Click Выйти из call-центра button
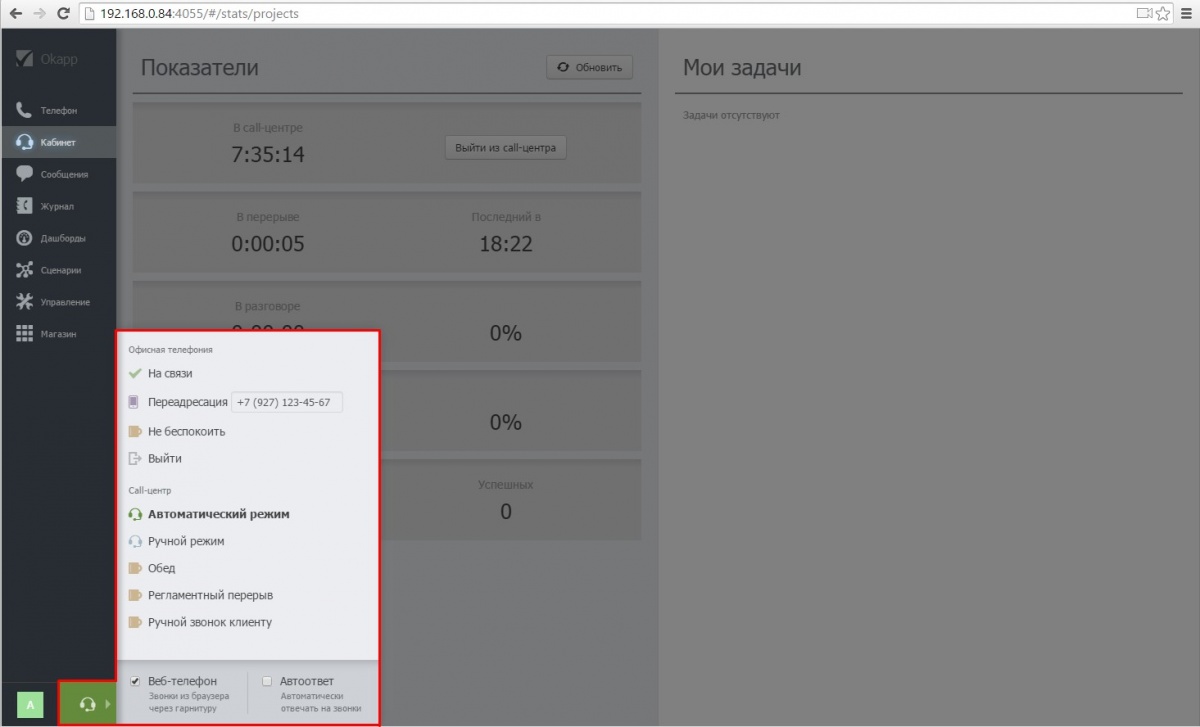 tap(505, 148)
